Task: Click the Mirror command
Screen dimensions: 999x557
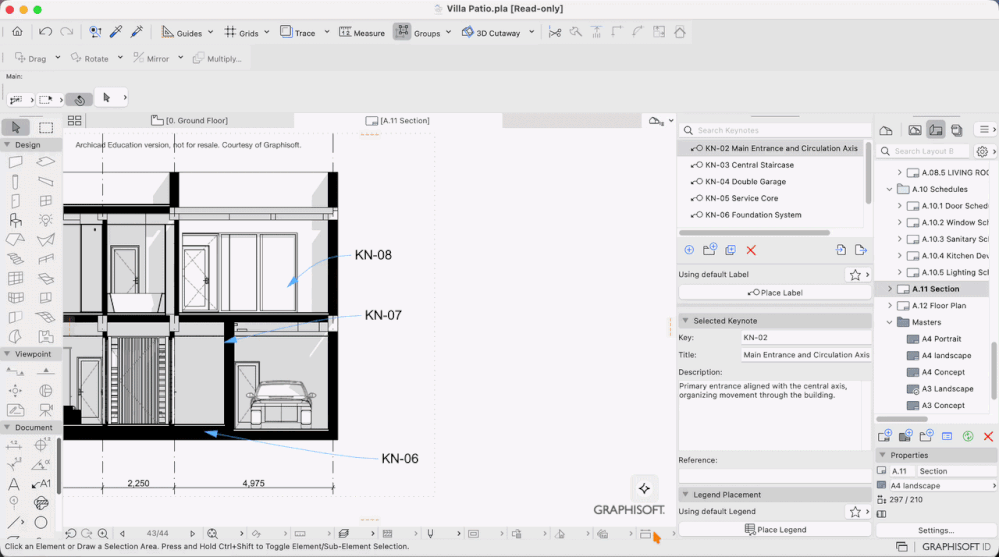Action: (151, 58)
